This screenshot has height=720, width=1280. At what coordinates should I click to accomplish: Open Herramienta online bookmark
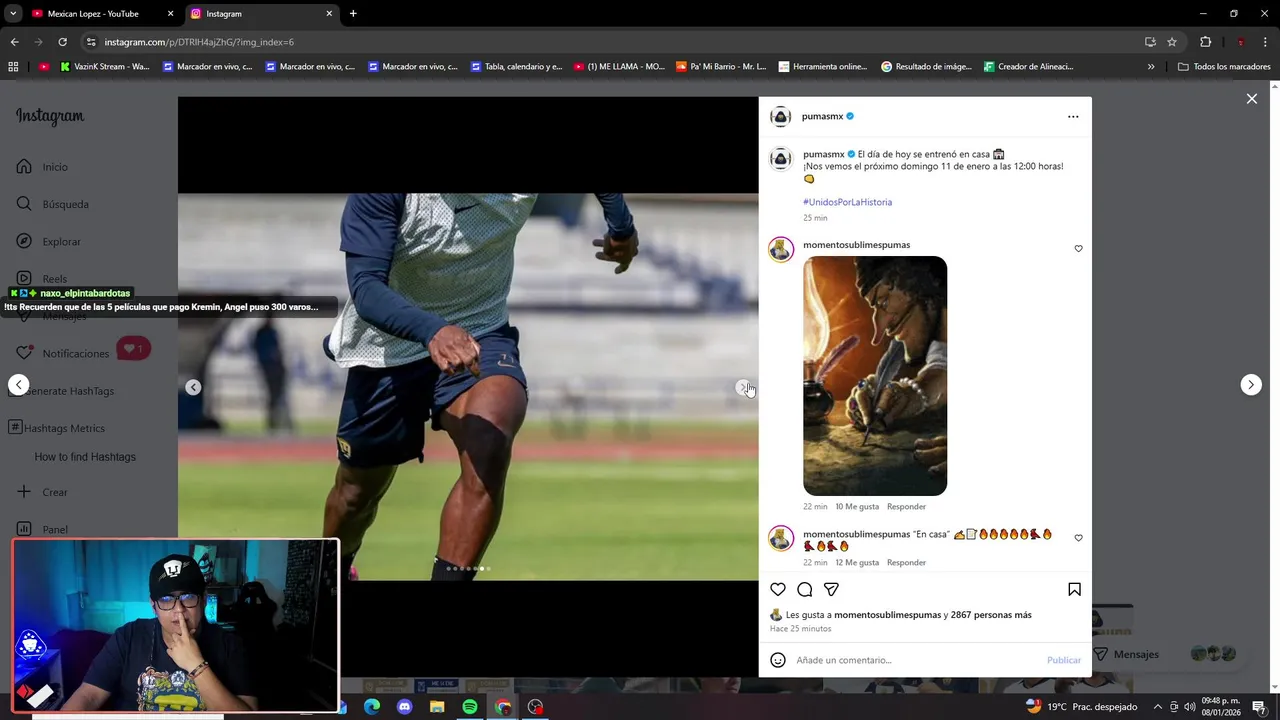(x=823, y=67)
